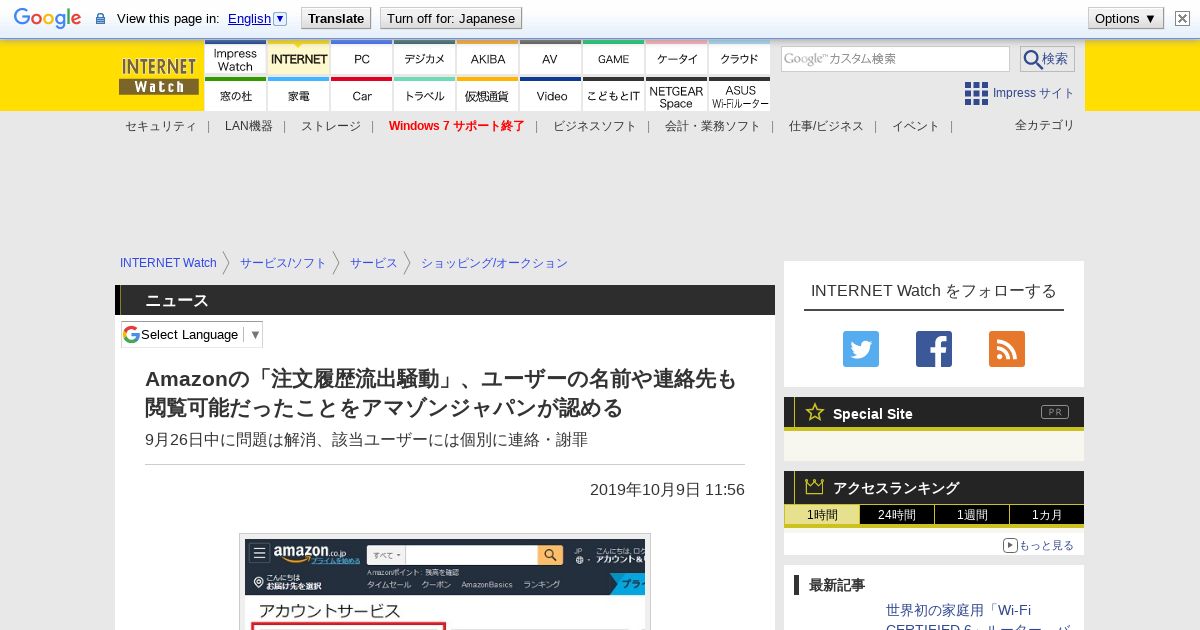Select the 1週間 ranking tab

click(x=972, y=515)
